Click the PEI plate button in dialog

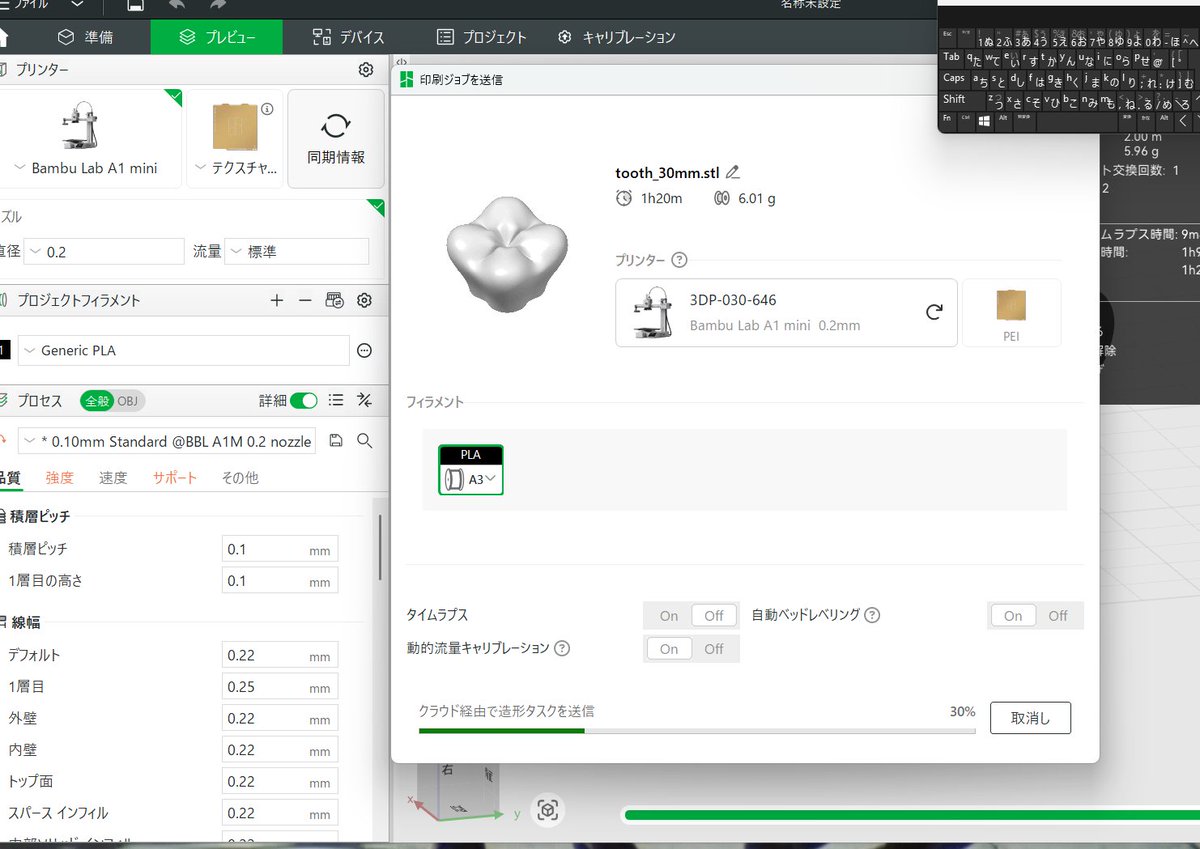(x=1011, y=313)
